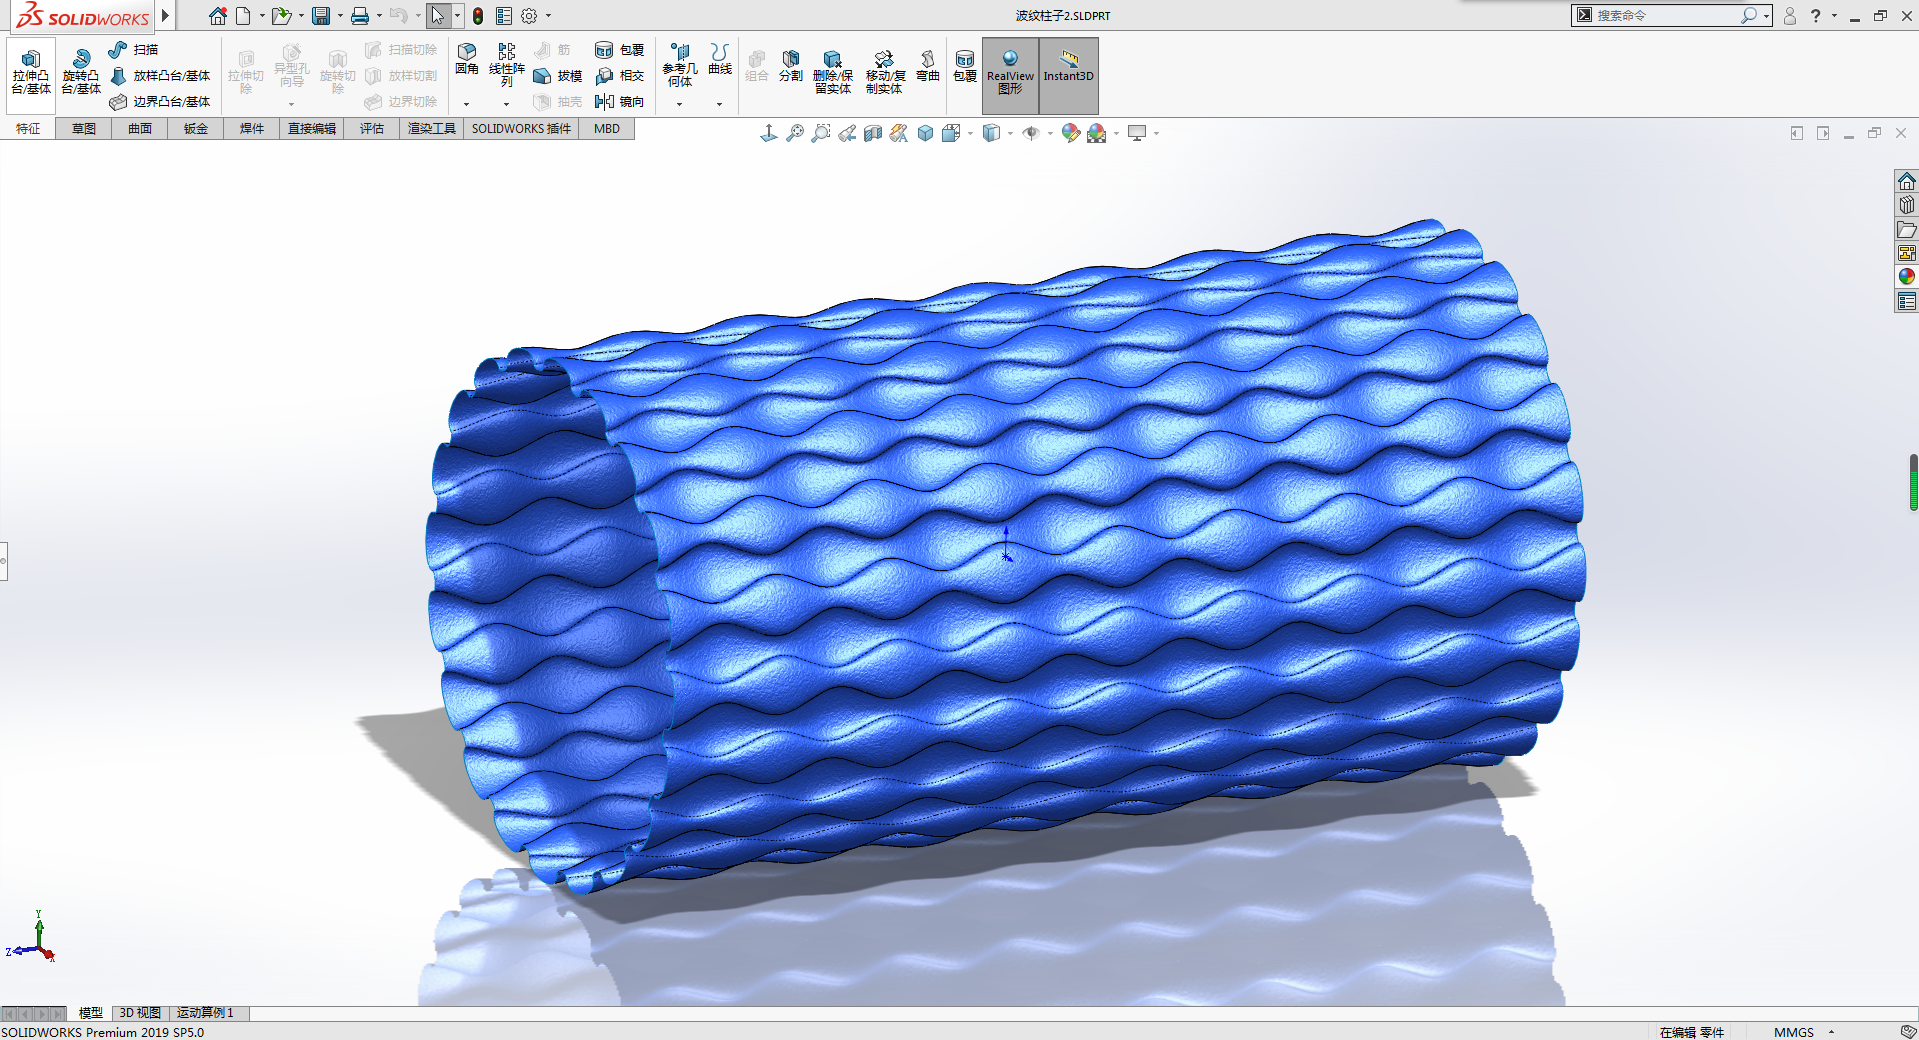Click the Zoom to Area icon
Viewport: 1919px width, 1040px height.
[x=821, y=133]
